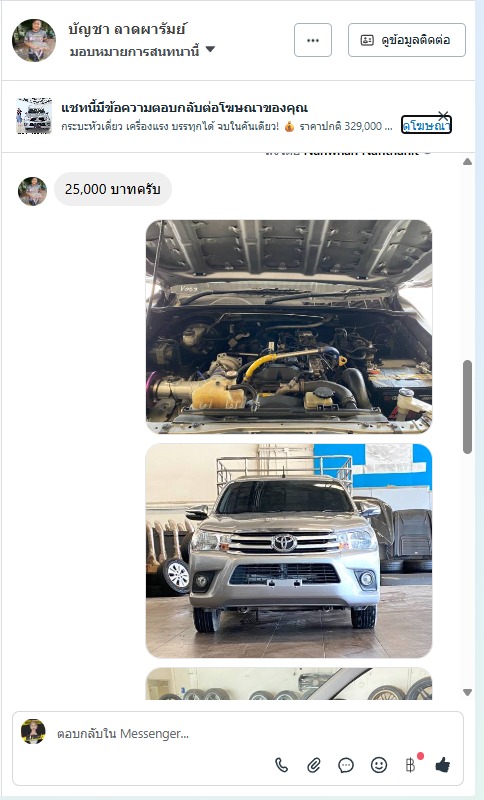Close the ad reply notice banner

pos(443,115)
